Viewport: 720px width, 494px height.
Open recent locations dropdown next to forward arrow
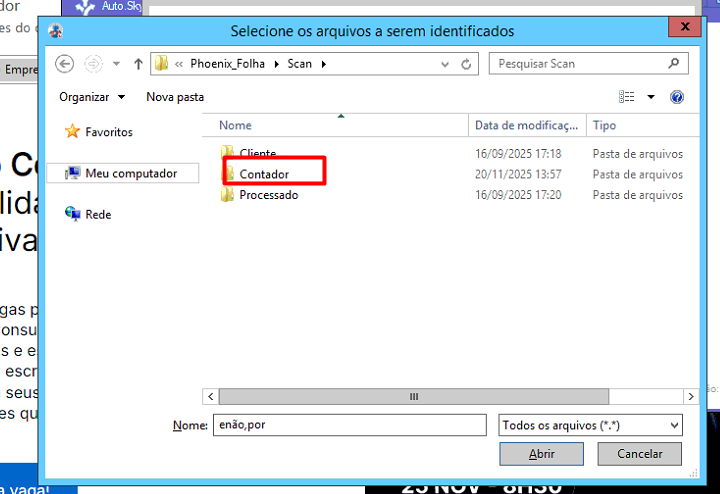point(117,64)
